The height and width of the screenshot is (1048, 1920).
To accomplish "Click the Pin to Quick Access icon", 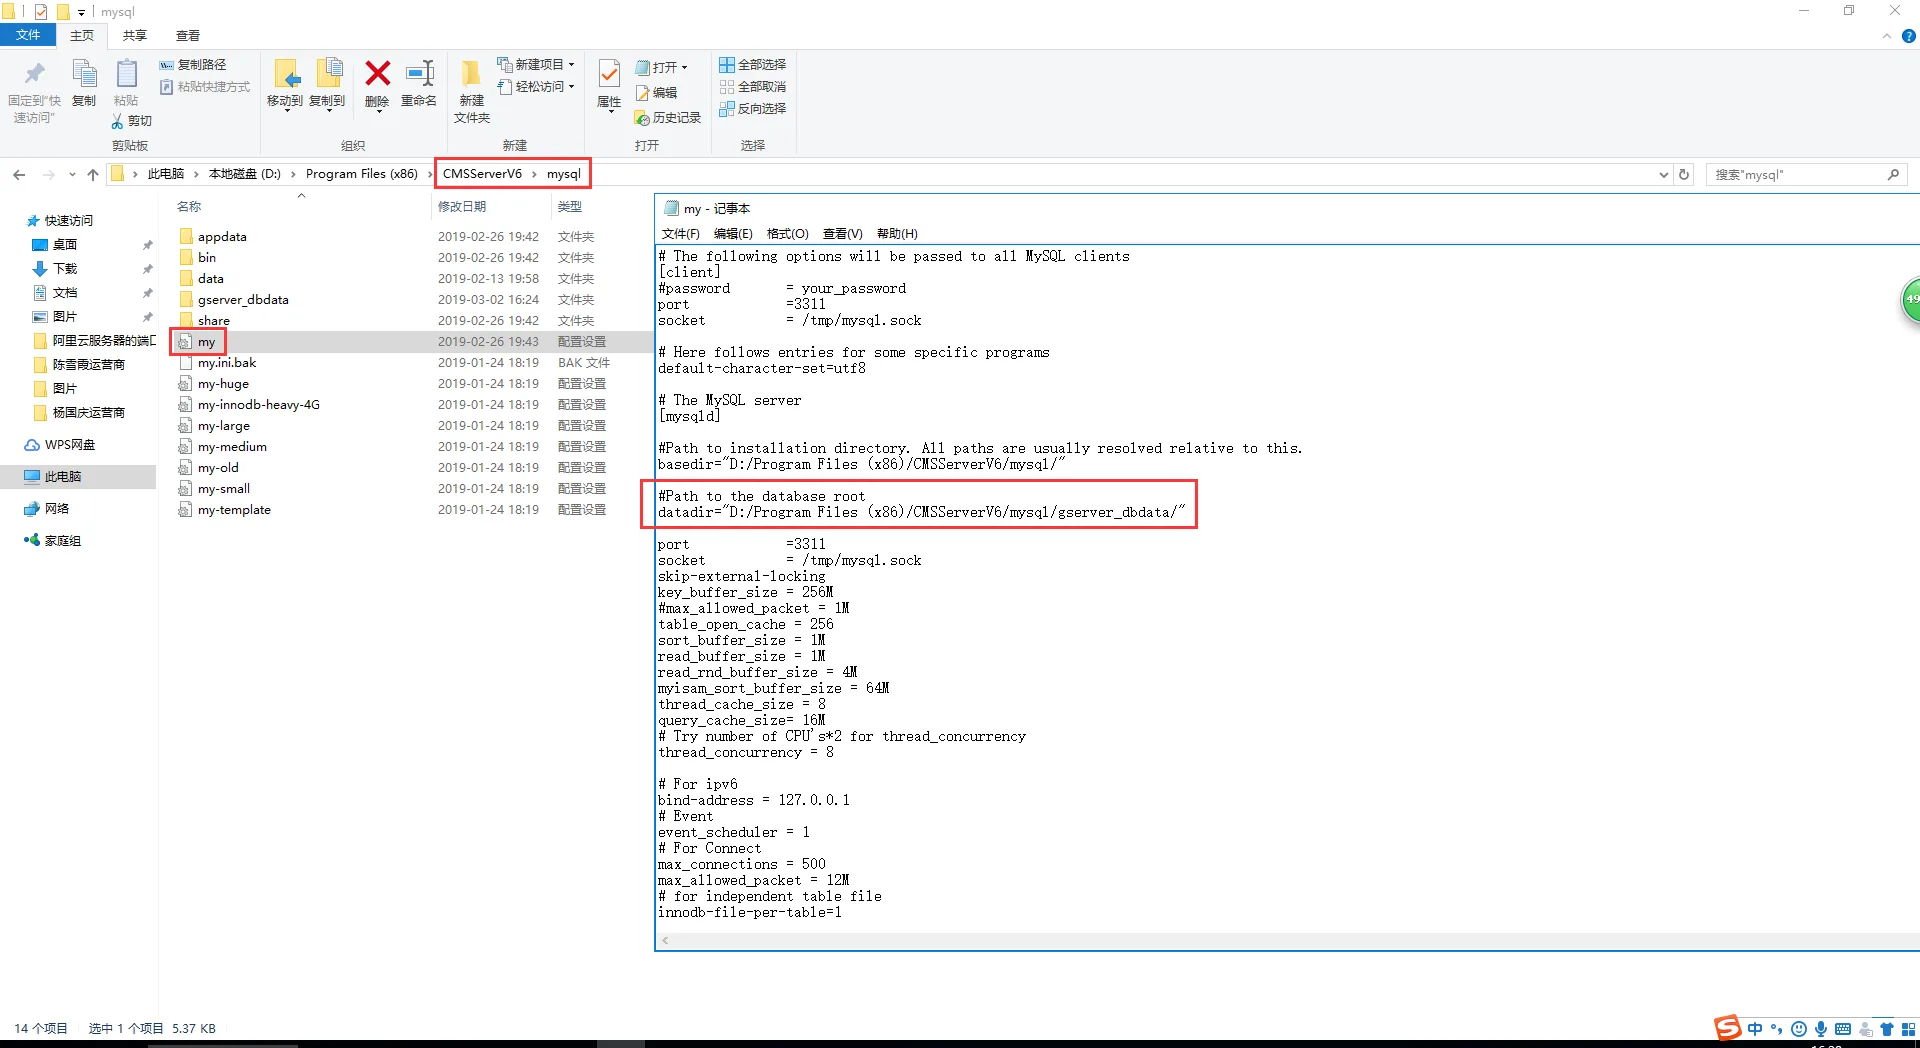I will pyautogui.click(x=34, y=74).
